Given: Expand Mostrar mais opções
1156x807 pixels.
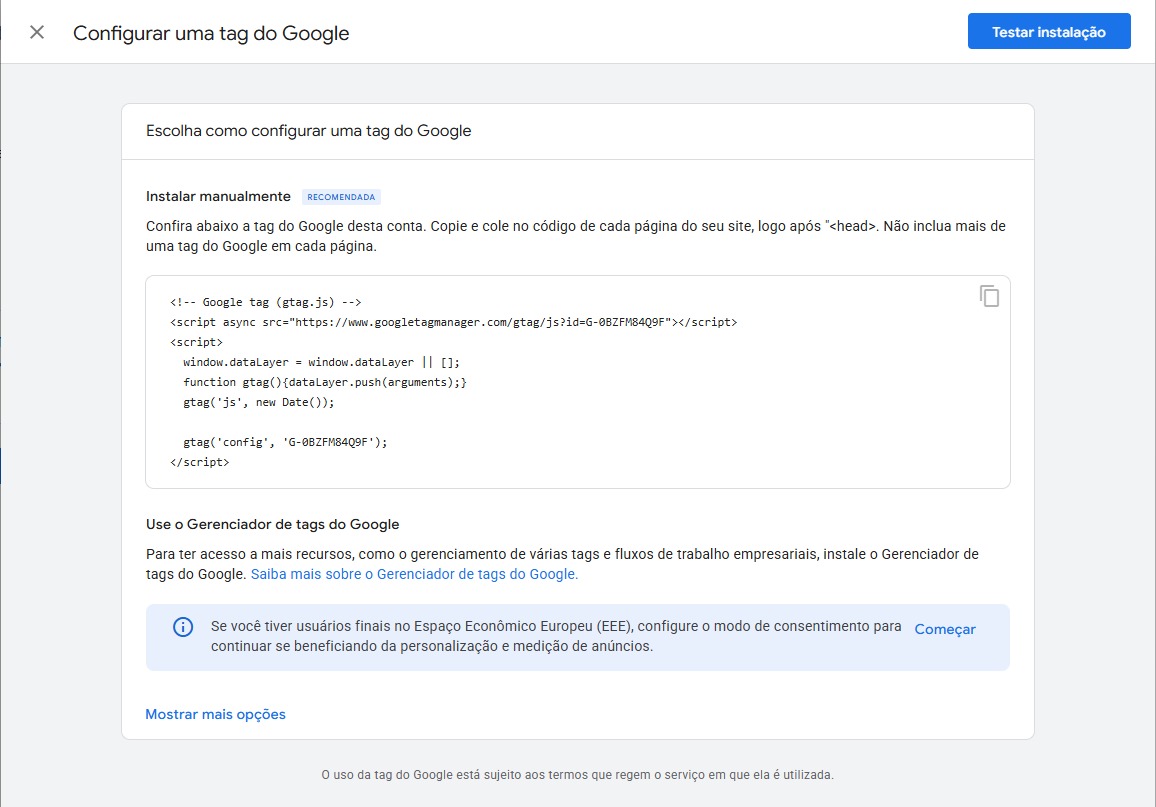Looking at the screenshot, I should (215, 714).
